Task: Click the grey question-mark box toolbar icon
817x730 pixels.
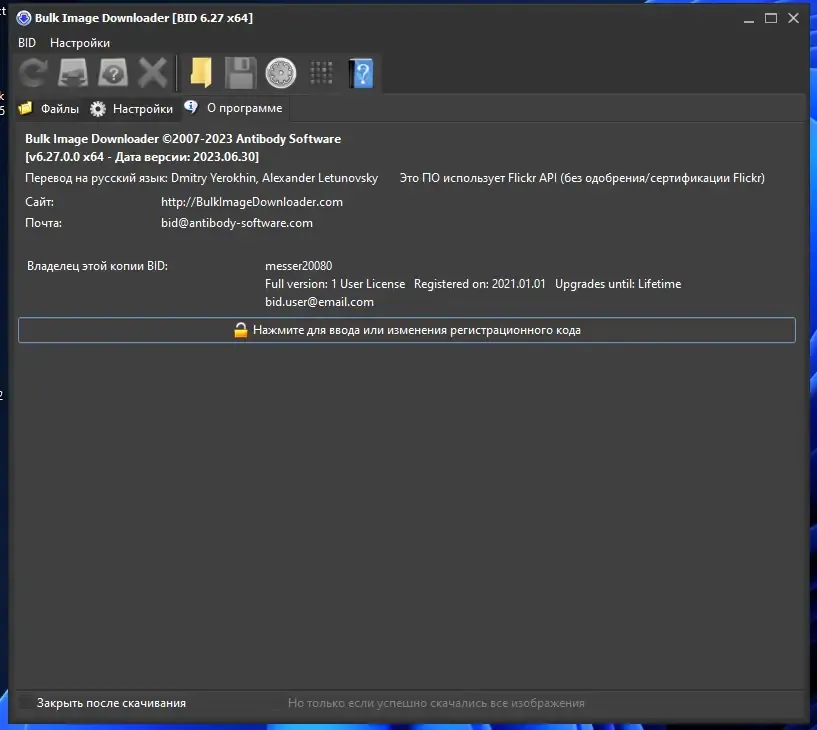Action: coord(113,73)
